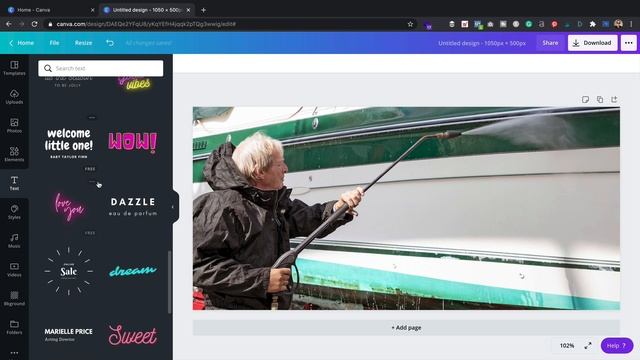Screen dimensions: 640x360
Task: Click the Search text field
Action: (101, 68)
